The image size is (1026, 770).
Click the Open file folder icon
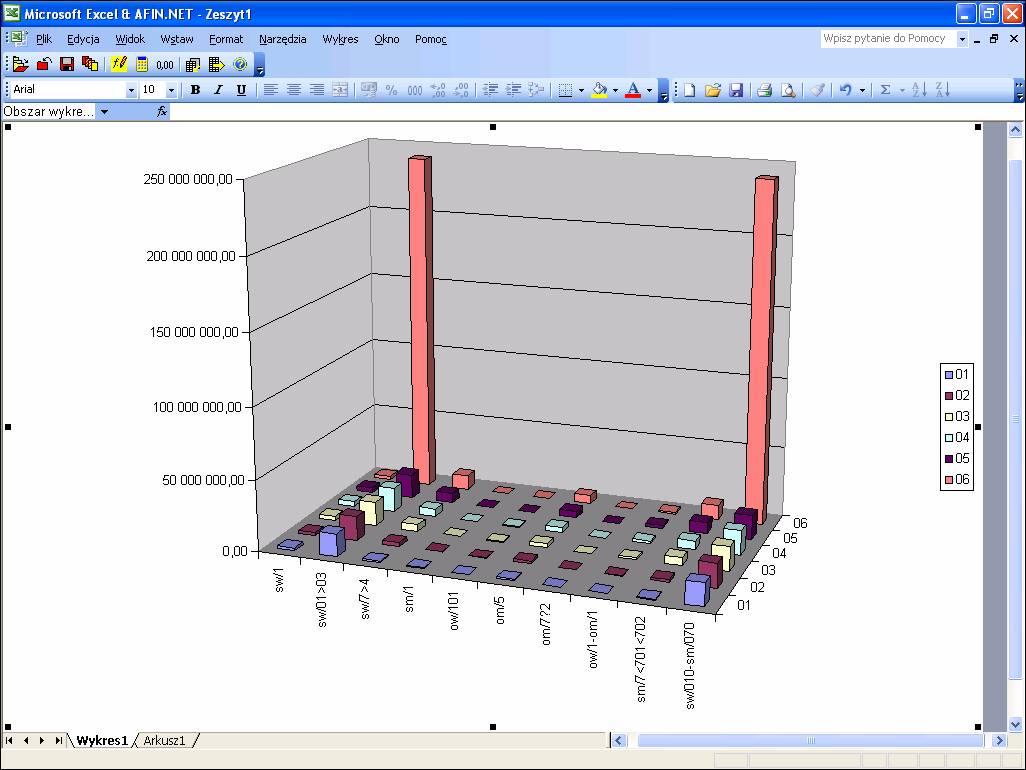(713, 90)
